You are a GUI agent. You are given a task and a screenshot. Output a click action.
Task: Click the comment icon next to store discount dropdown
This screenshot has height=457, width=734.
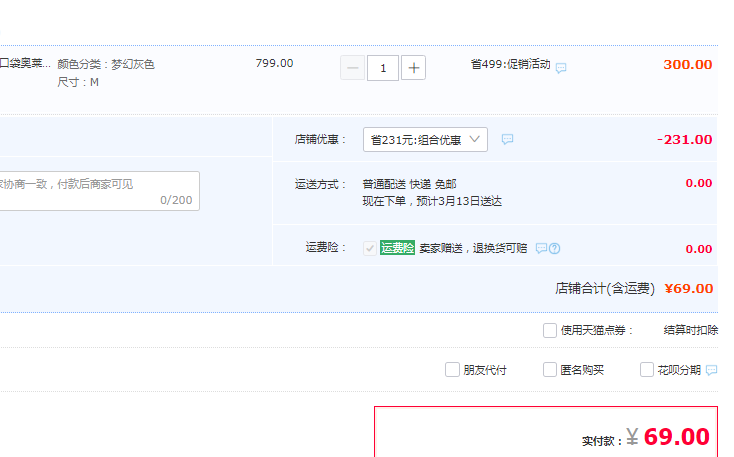[507, 140]
